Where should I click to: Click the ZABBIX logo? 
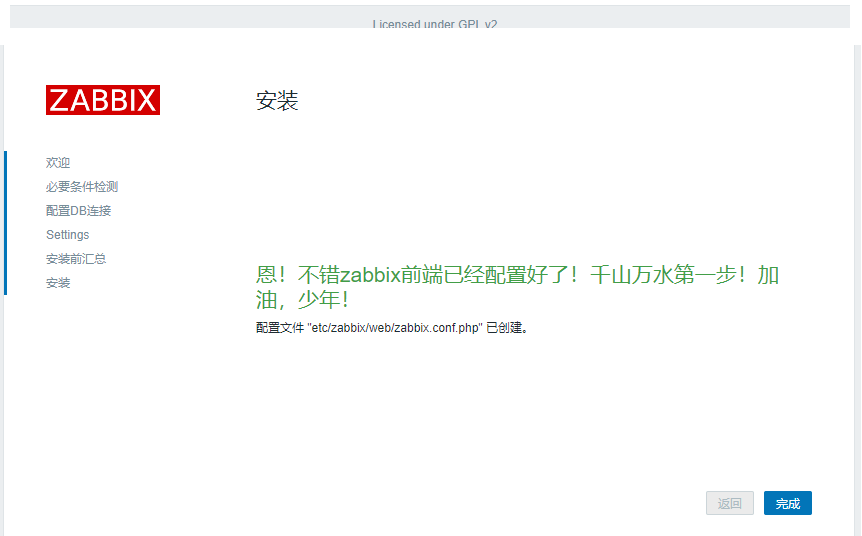(x=103, y=100)
